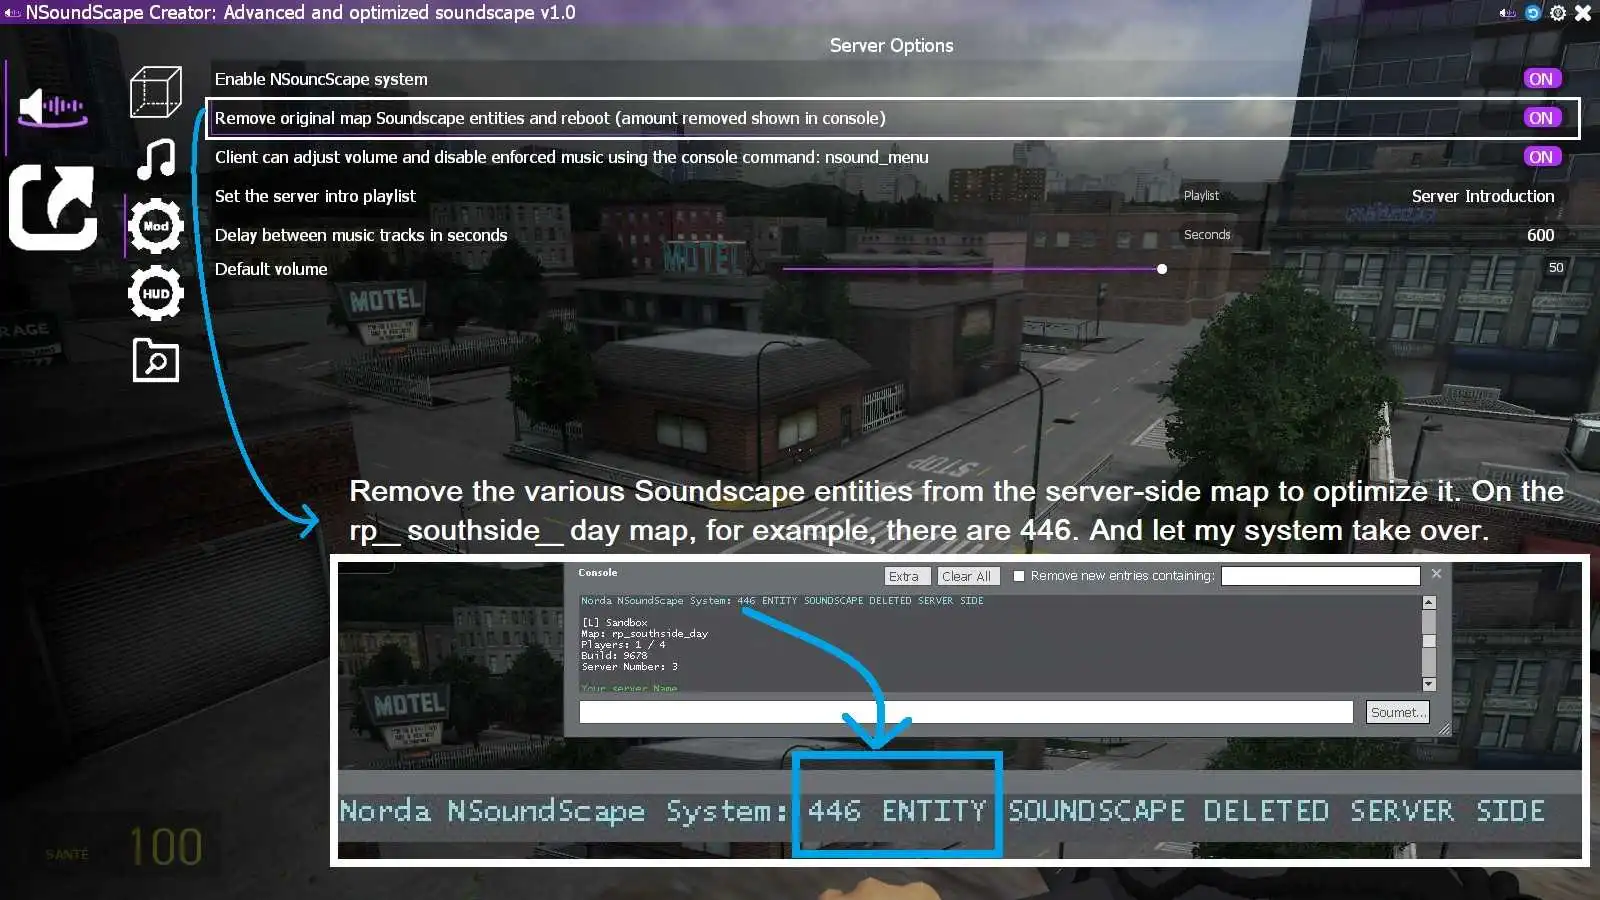1600x900 pixels.
Task: Disable the Enable NSouncScape system toggle
Action: 1541,78
